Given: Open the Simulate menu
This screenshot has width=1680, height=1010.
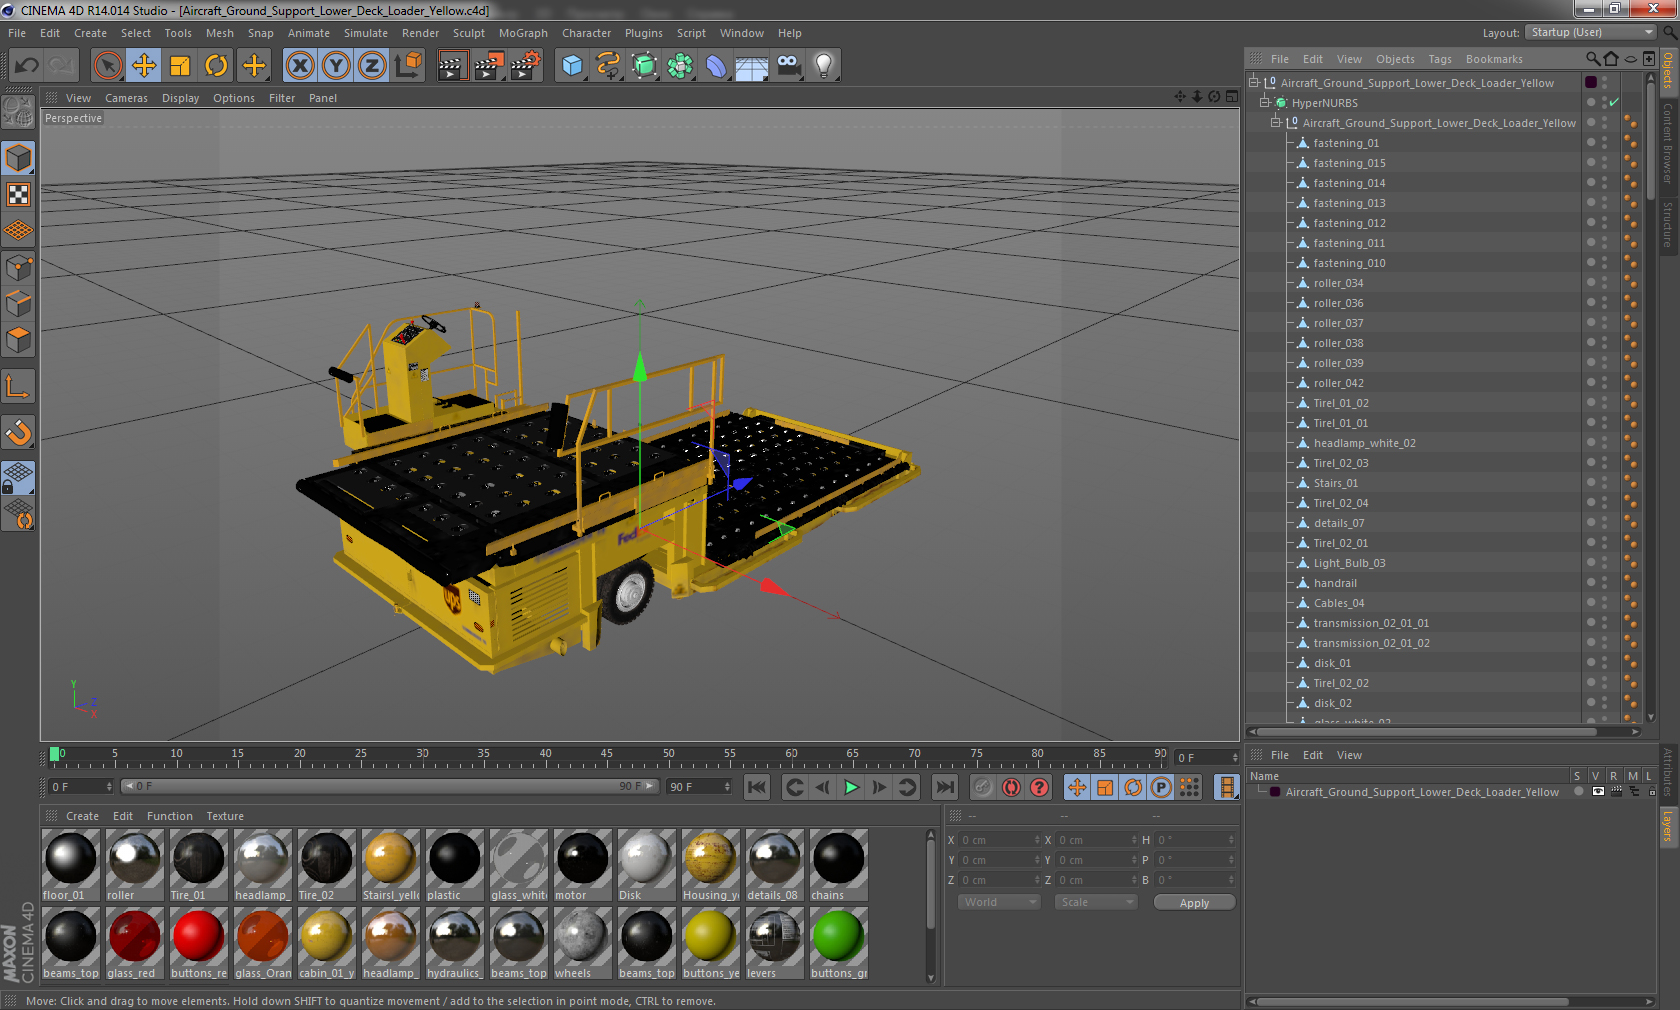Looking at the screenshot, I should (x=365, y=33).
